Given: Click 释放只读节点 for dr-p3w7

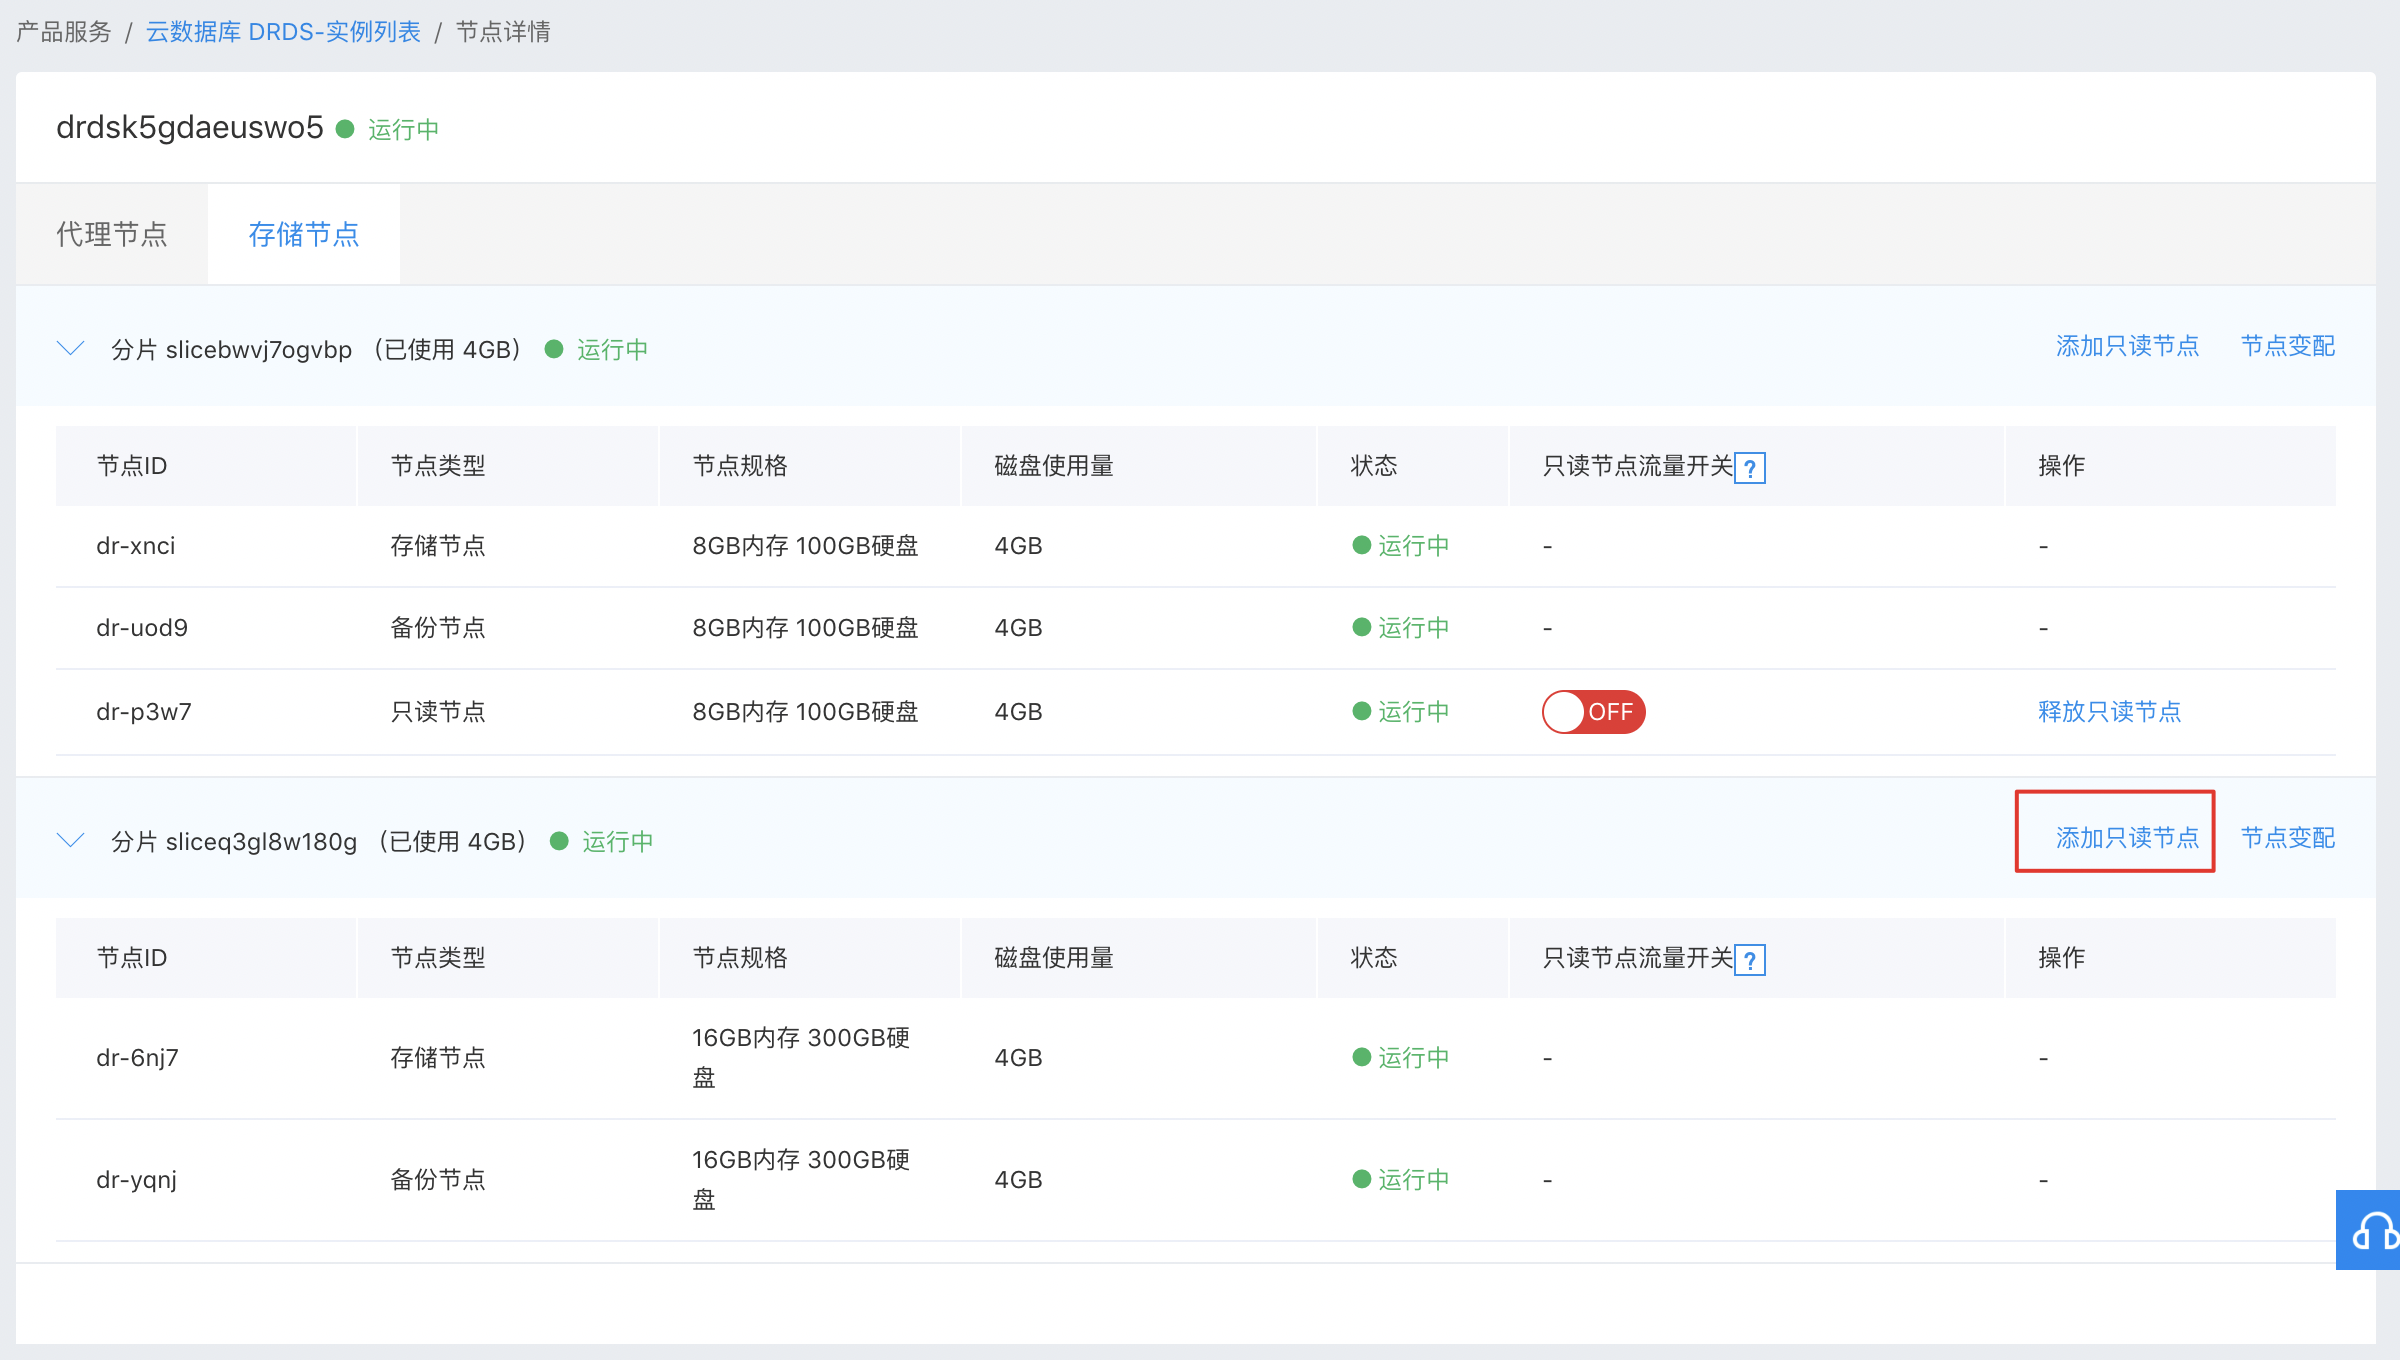Looking at the screenshot, I should point(2110,712).
